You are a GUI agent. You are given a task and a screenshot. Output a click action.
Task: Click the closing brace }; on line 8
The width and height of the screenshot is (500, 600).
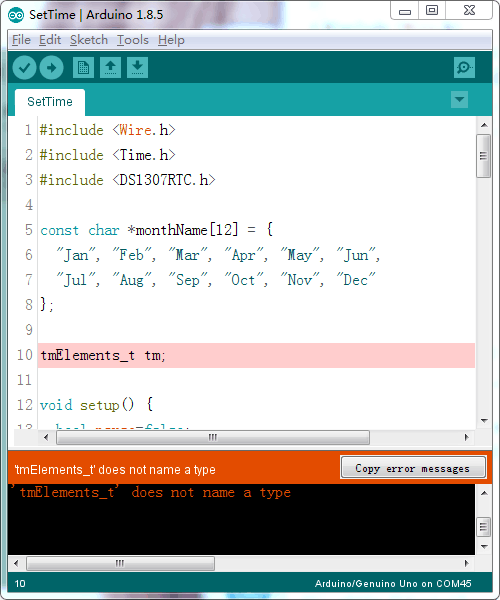tap(47, 305)
